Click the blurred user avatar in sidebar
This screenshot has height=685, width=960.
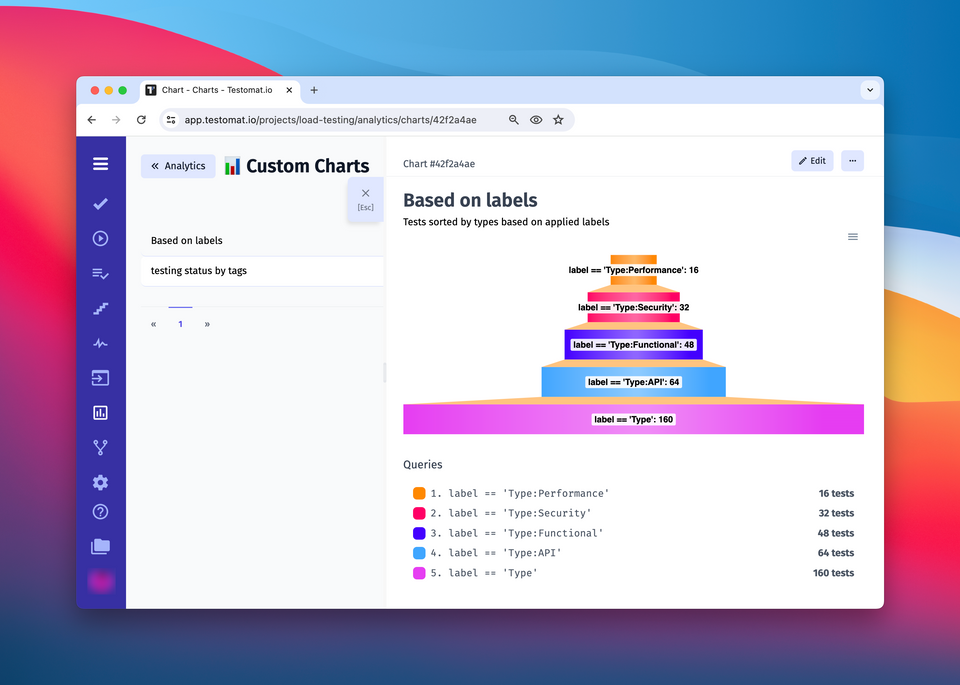(x=100, y=581)
